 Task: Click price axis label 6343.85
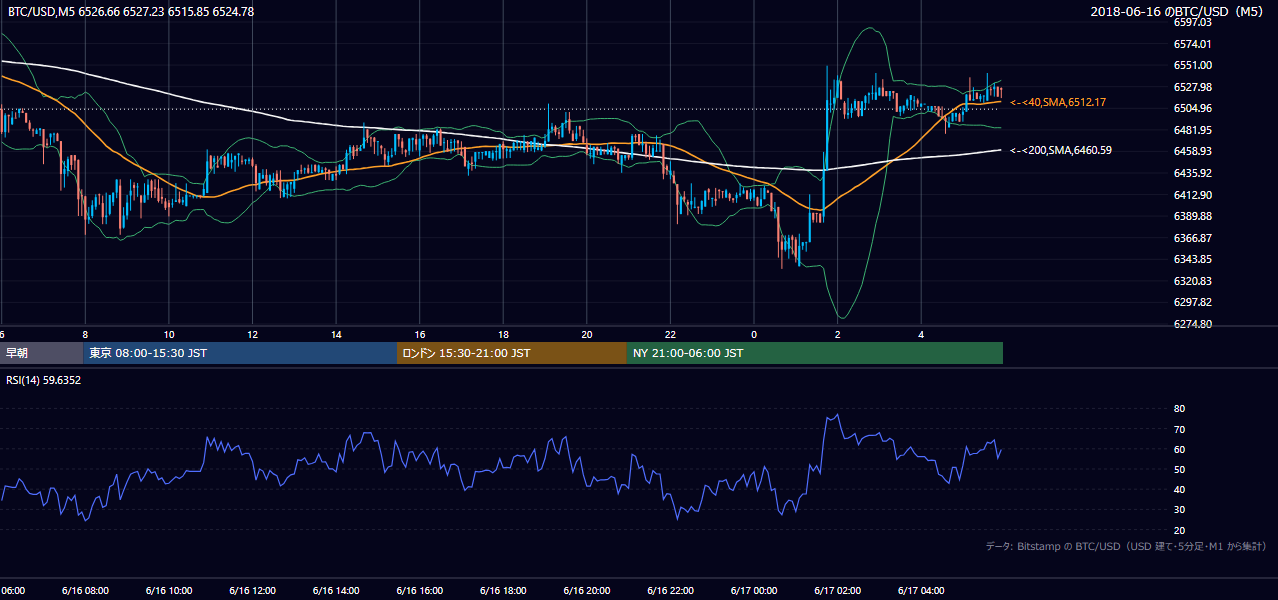[x=1192, y=259]
